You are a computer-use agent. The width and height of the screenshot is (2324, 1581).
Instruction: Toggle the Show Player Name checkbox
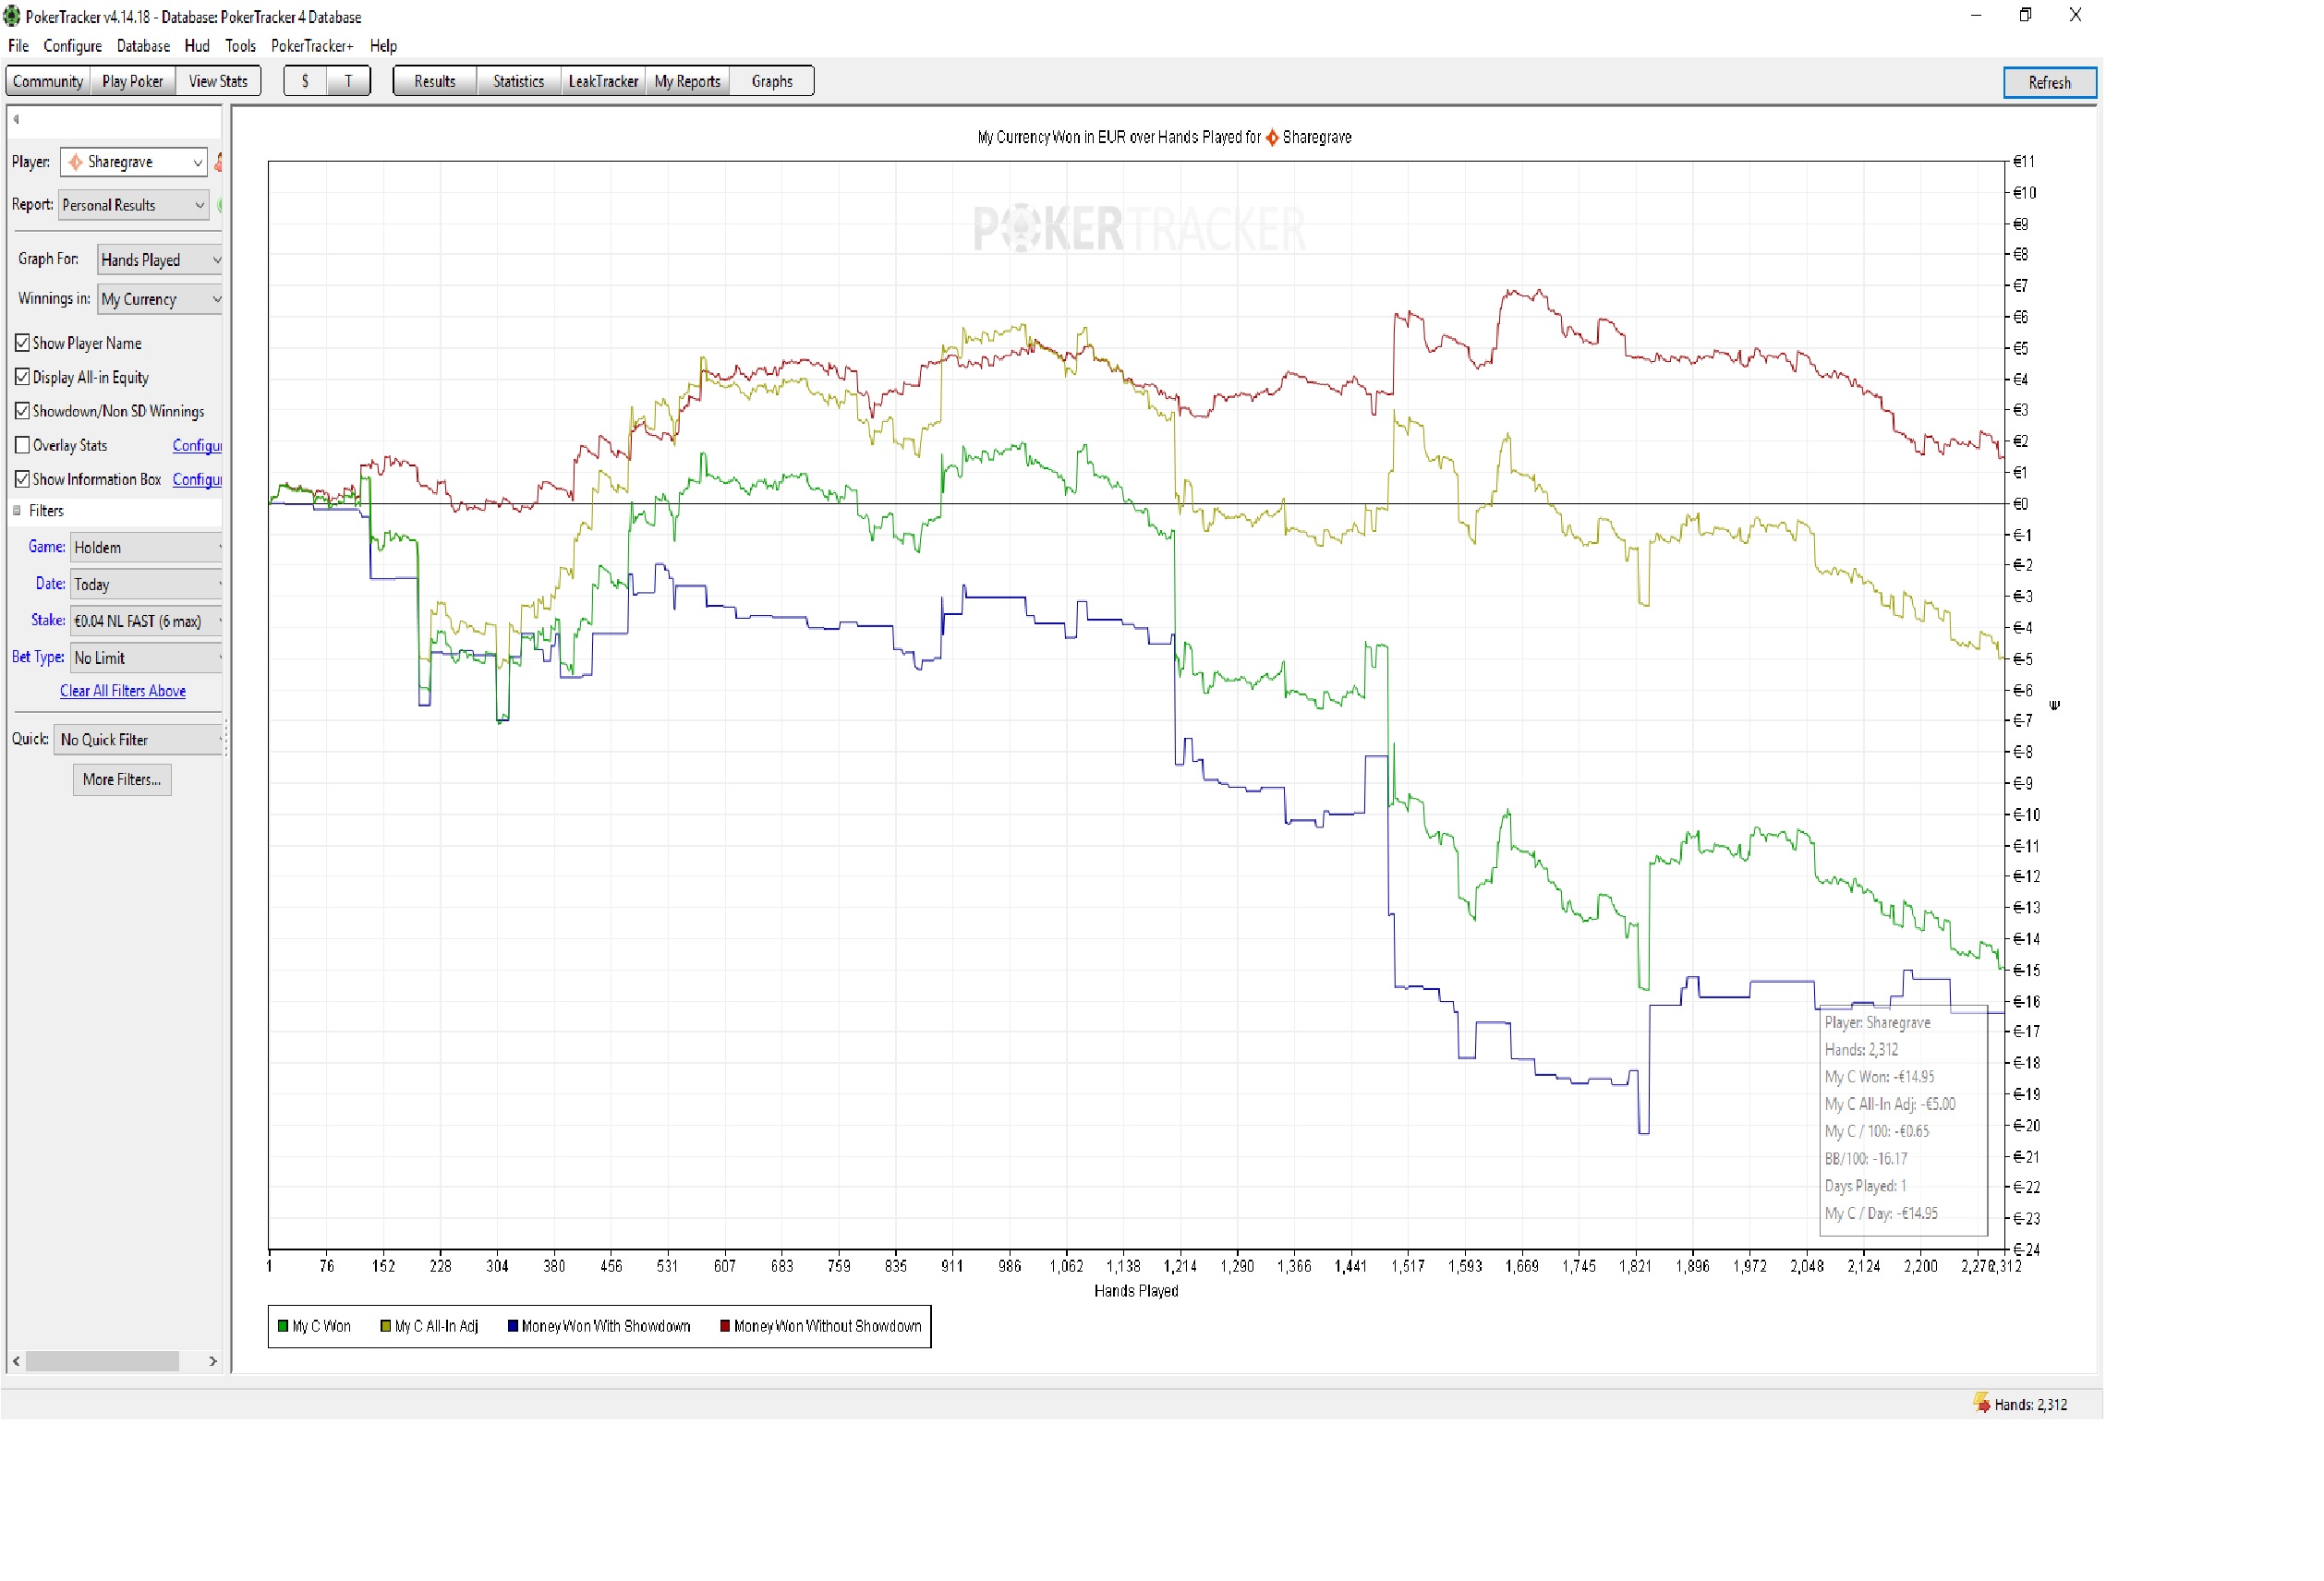coord(22,343)
